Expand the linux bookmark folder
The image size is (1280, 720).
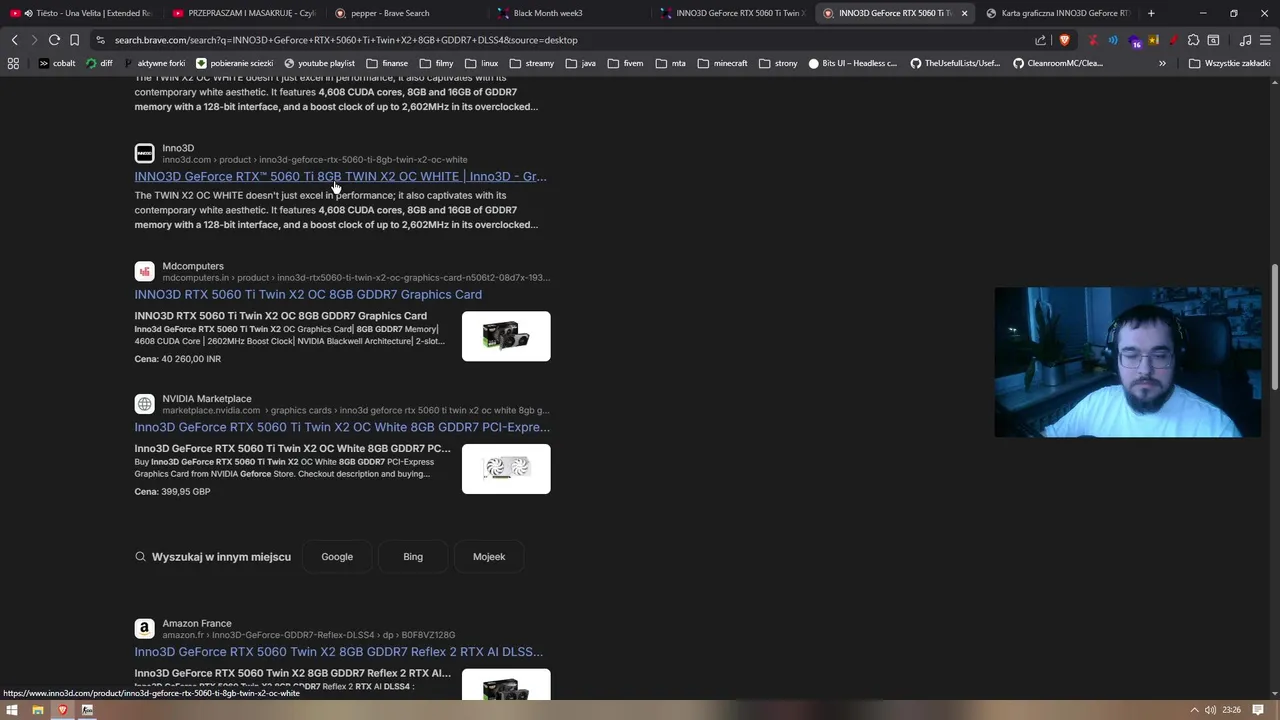pos(481,63)
